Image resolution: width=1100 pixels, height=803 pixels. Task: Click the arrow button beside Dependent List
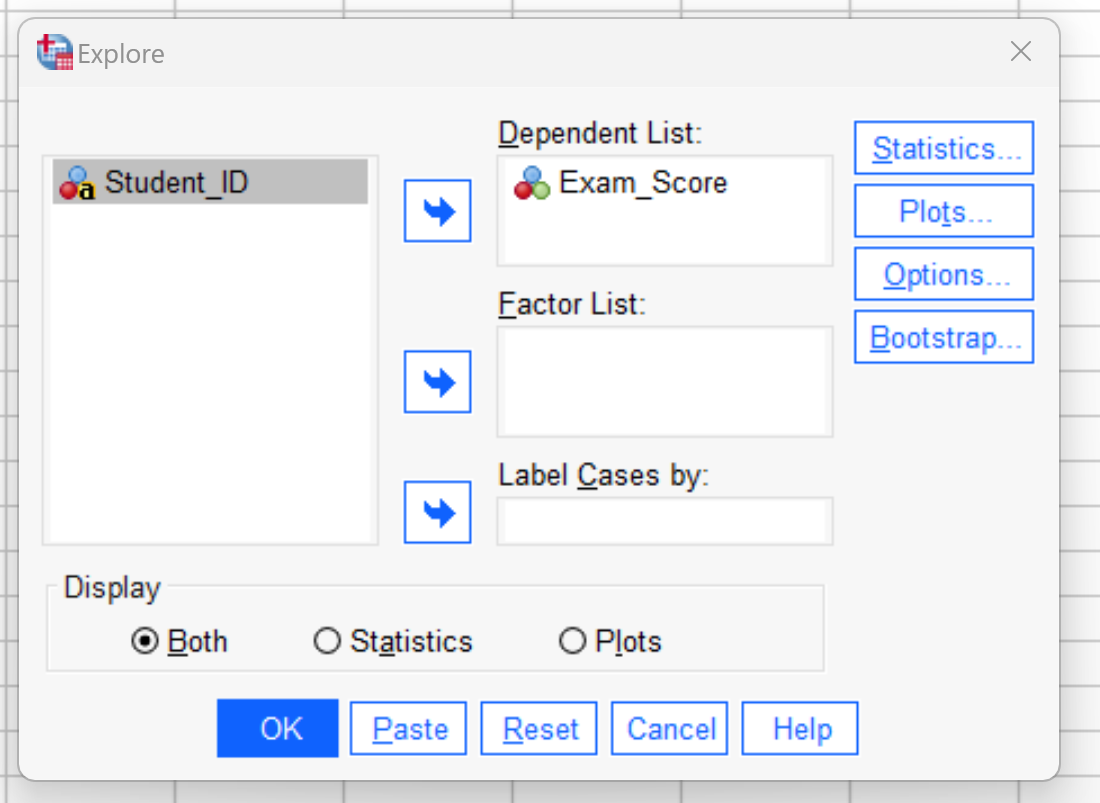437,210
